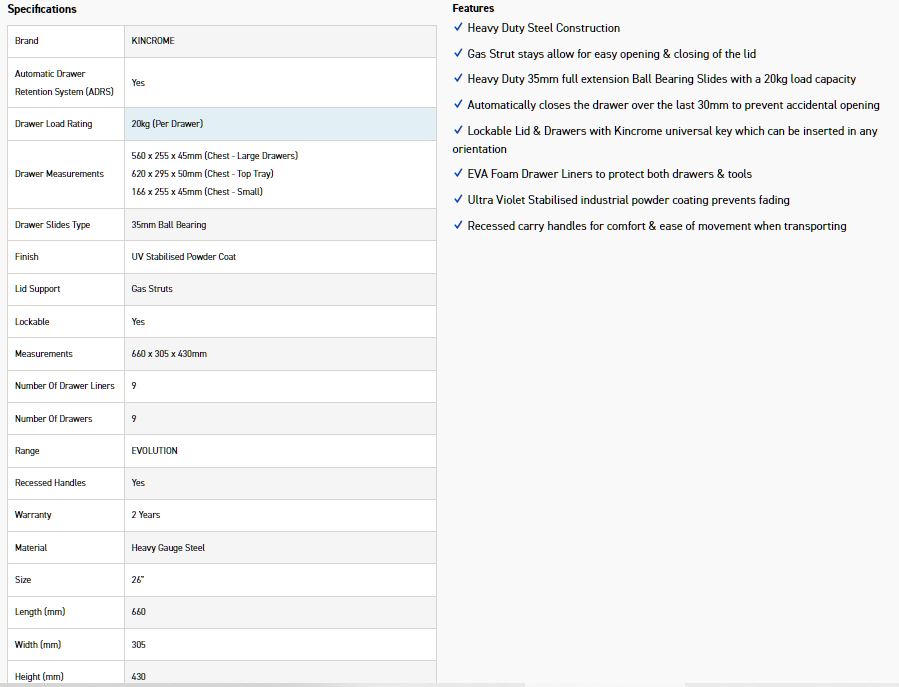Click the checkmark next to Gas Strut stays feature

[x=458, y=54]
